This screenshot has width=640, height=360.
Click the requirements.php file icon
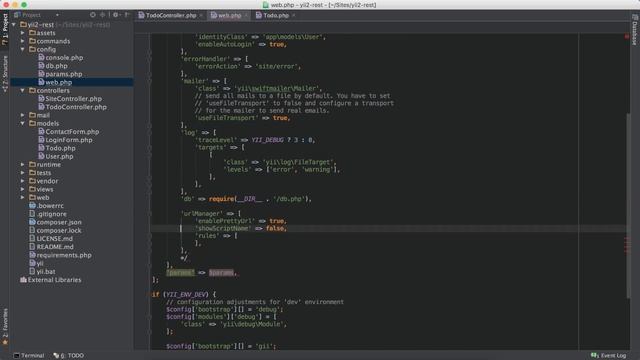(x=32, y=255)
